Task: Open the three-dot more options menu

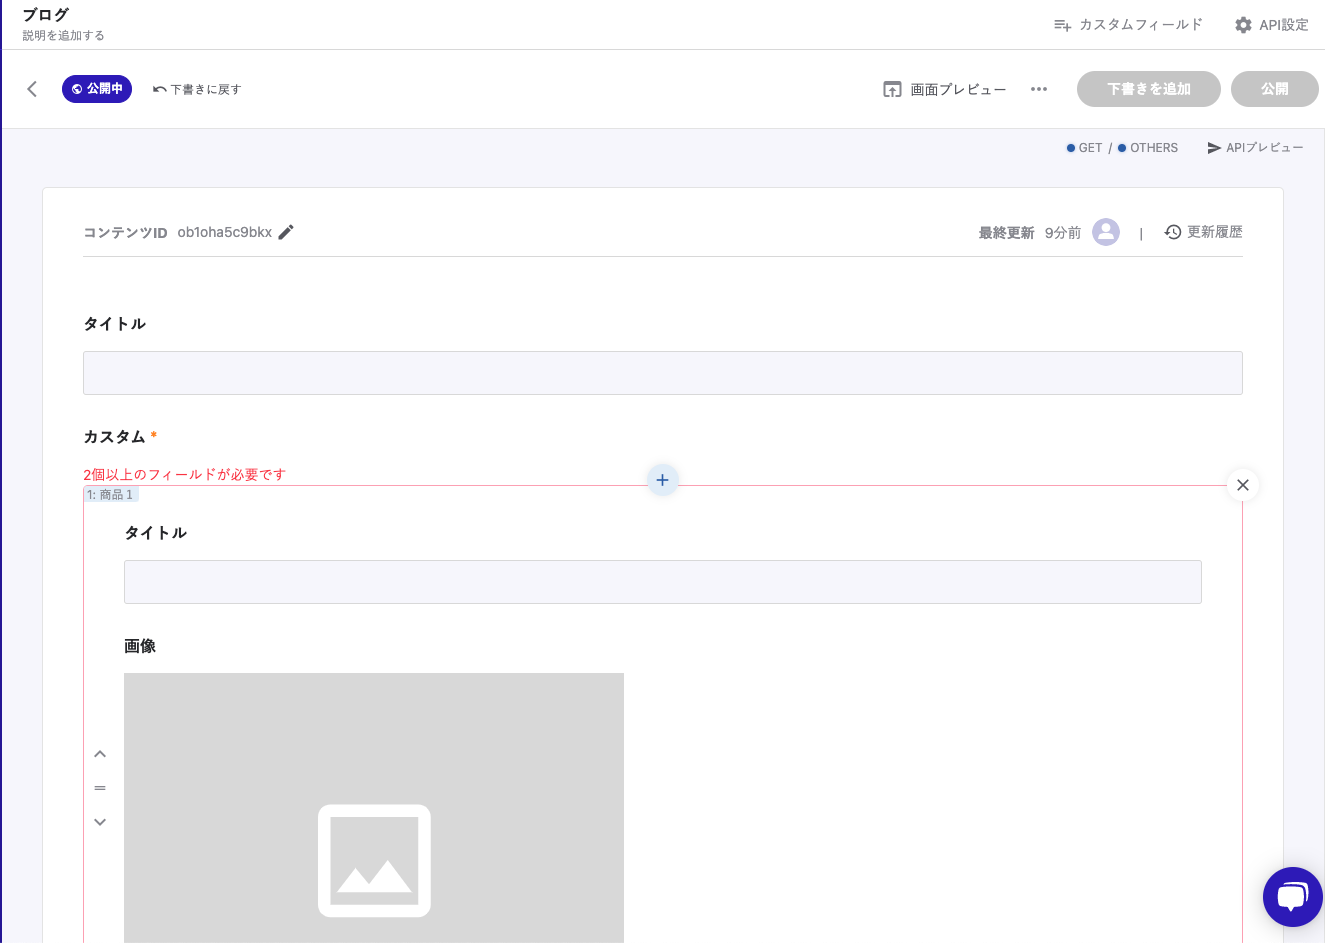Action: tap(1039, 89)
